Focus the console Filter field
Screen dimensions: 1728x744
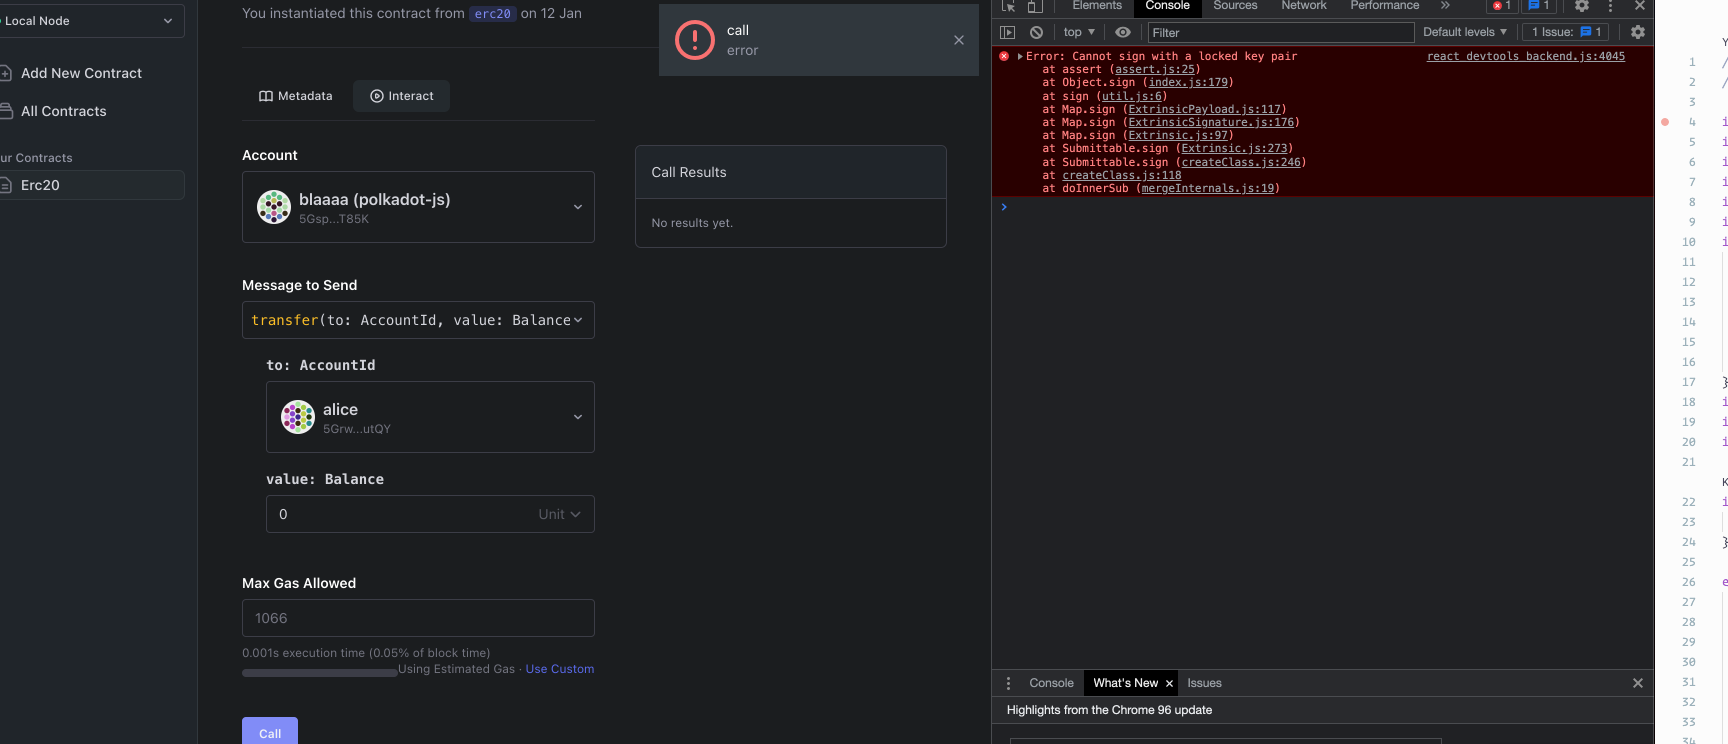point(1281,33)
